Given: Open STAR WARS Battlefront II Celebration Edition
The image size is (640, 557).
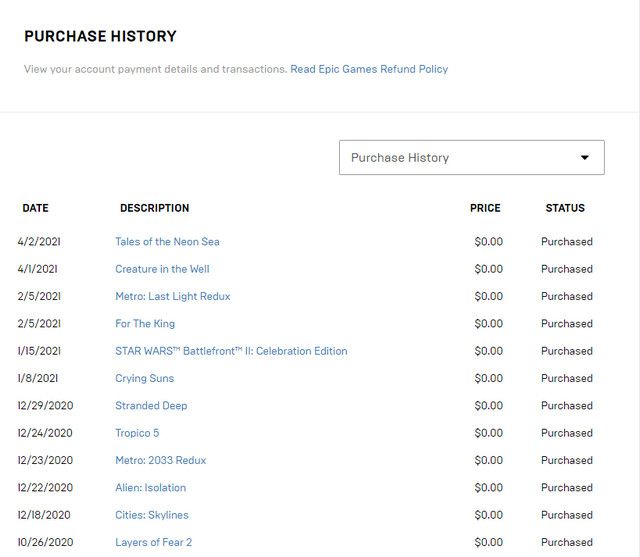Looking at the screenshot, I should tap(231, 351).
